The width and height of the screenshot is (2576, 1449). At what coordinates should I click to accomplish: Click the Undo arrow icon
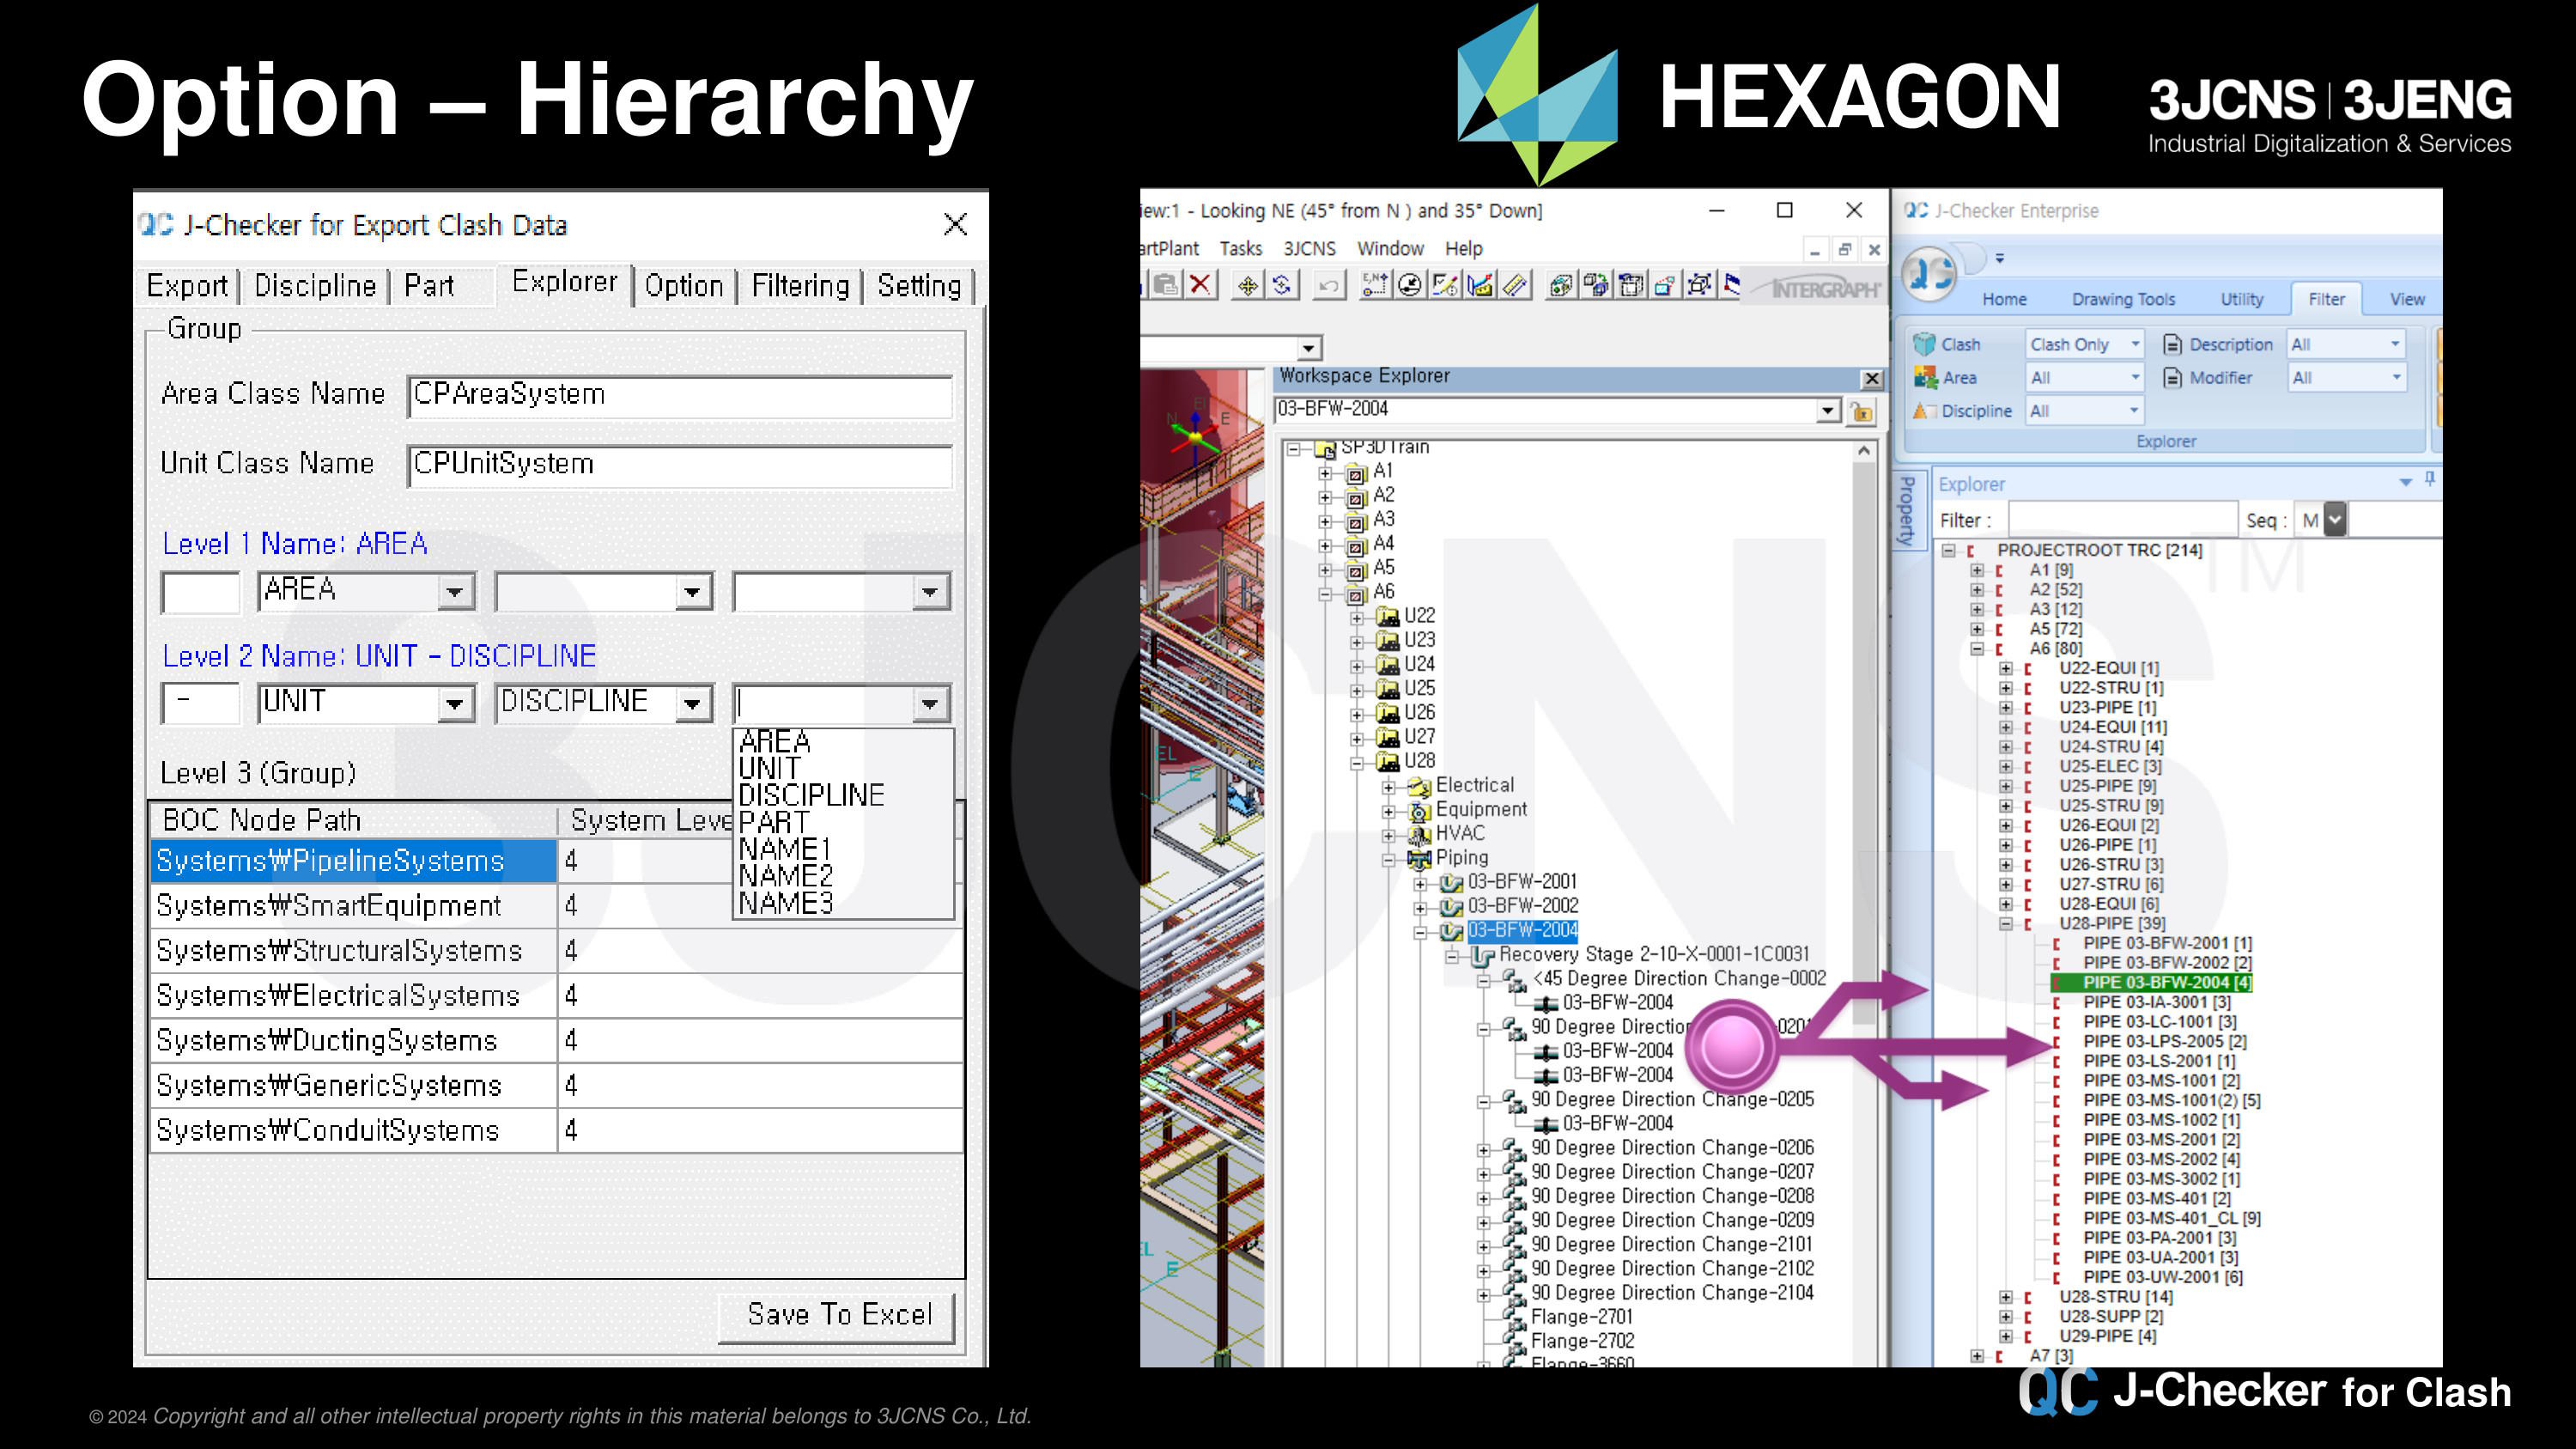1328,286
